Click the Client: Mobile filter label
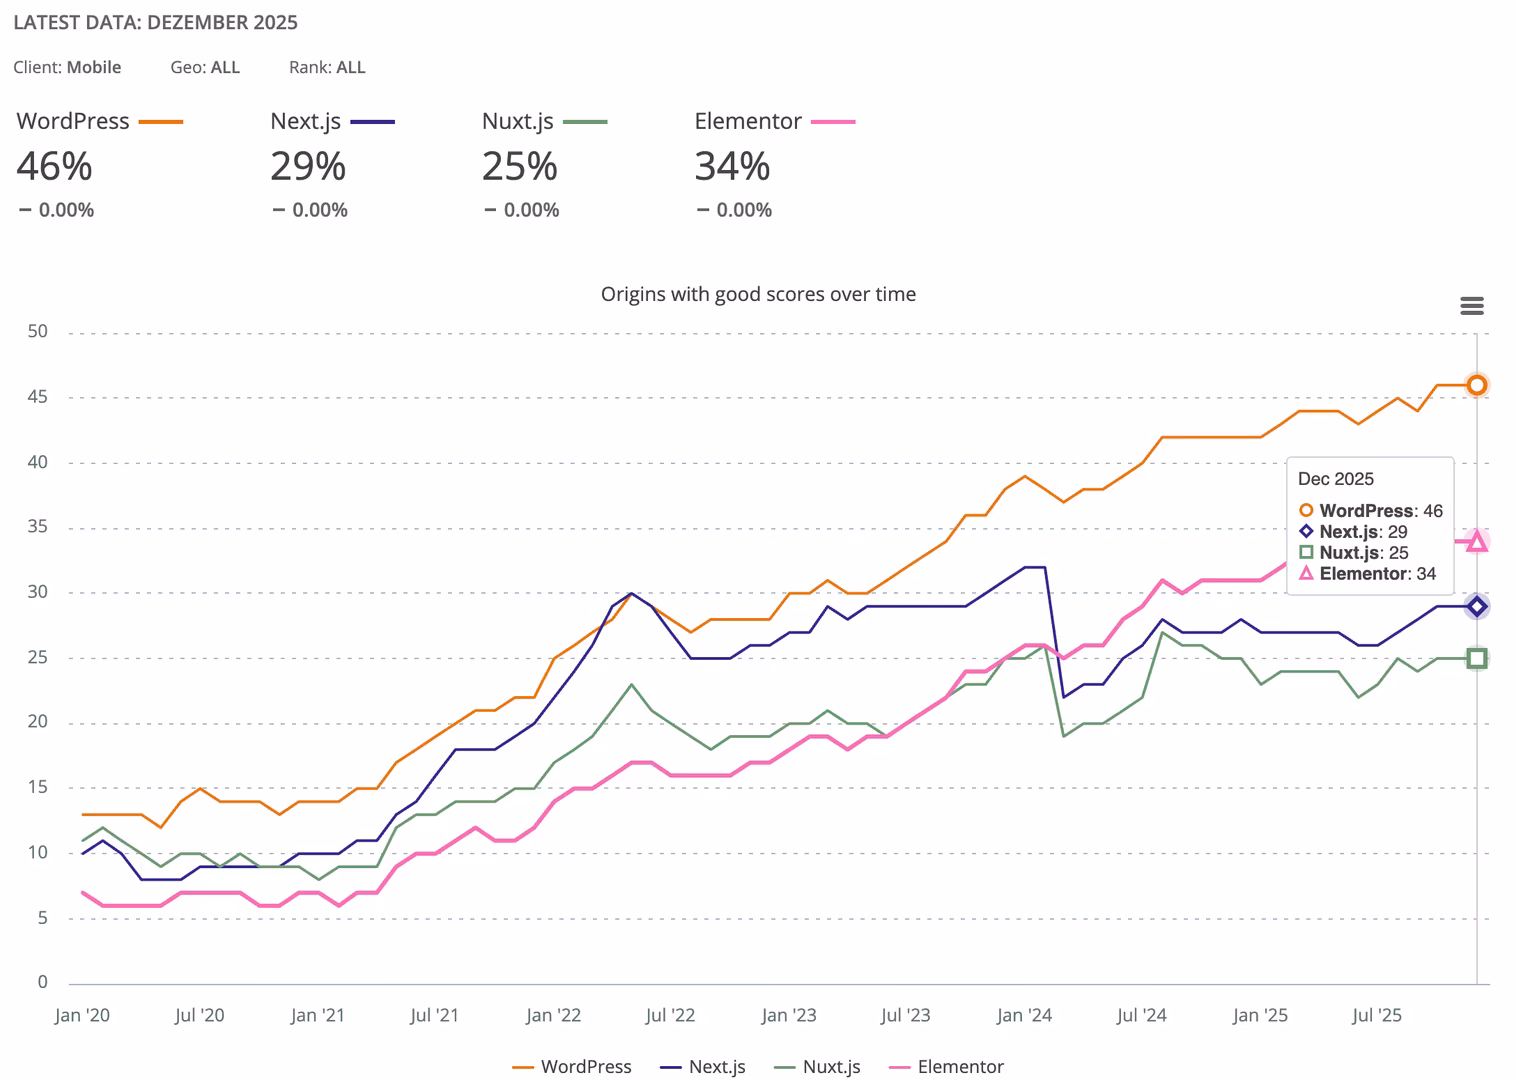The image size is (1516, 1080). click(67, 67)
